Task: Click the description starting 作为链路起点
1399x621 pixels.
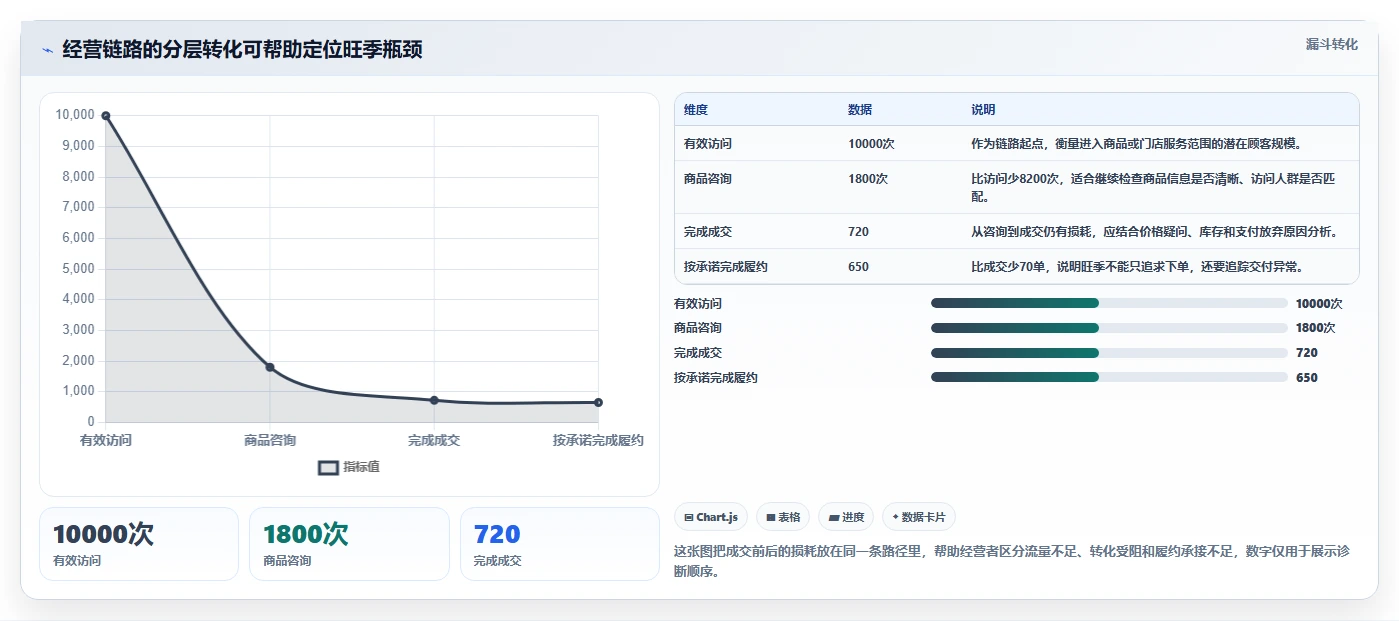Action: [x=1136, y=144]
